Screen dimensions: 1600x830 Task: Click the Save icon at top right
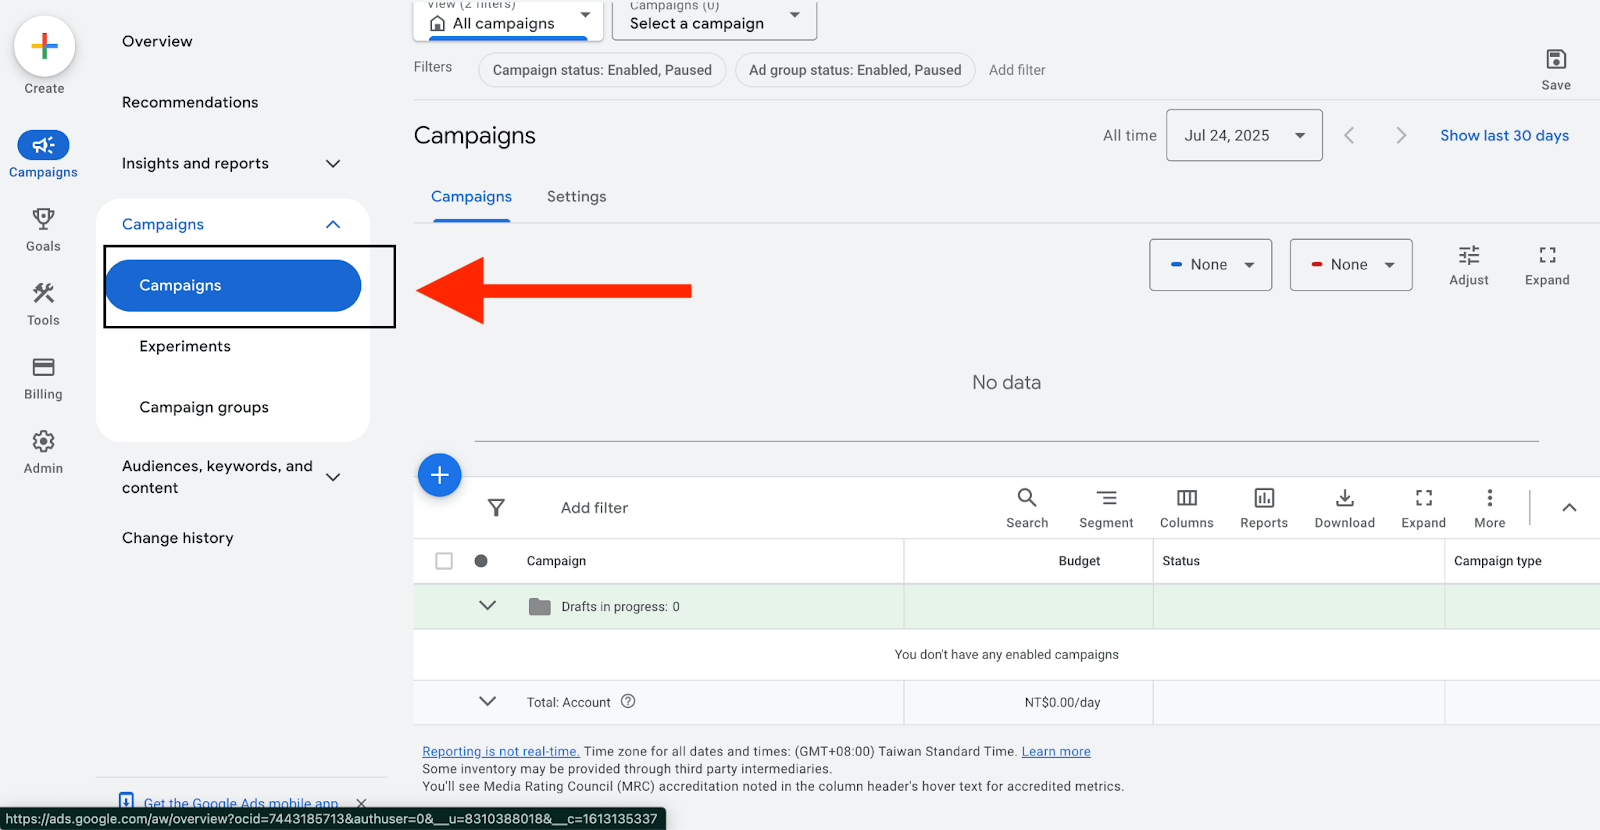1555,60
